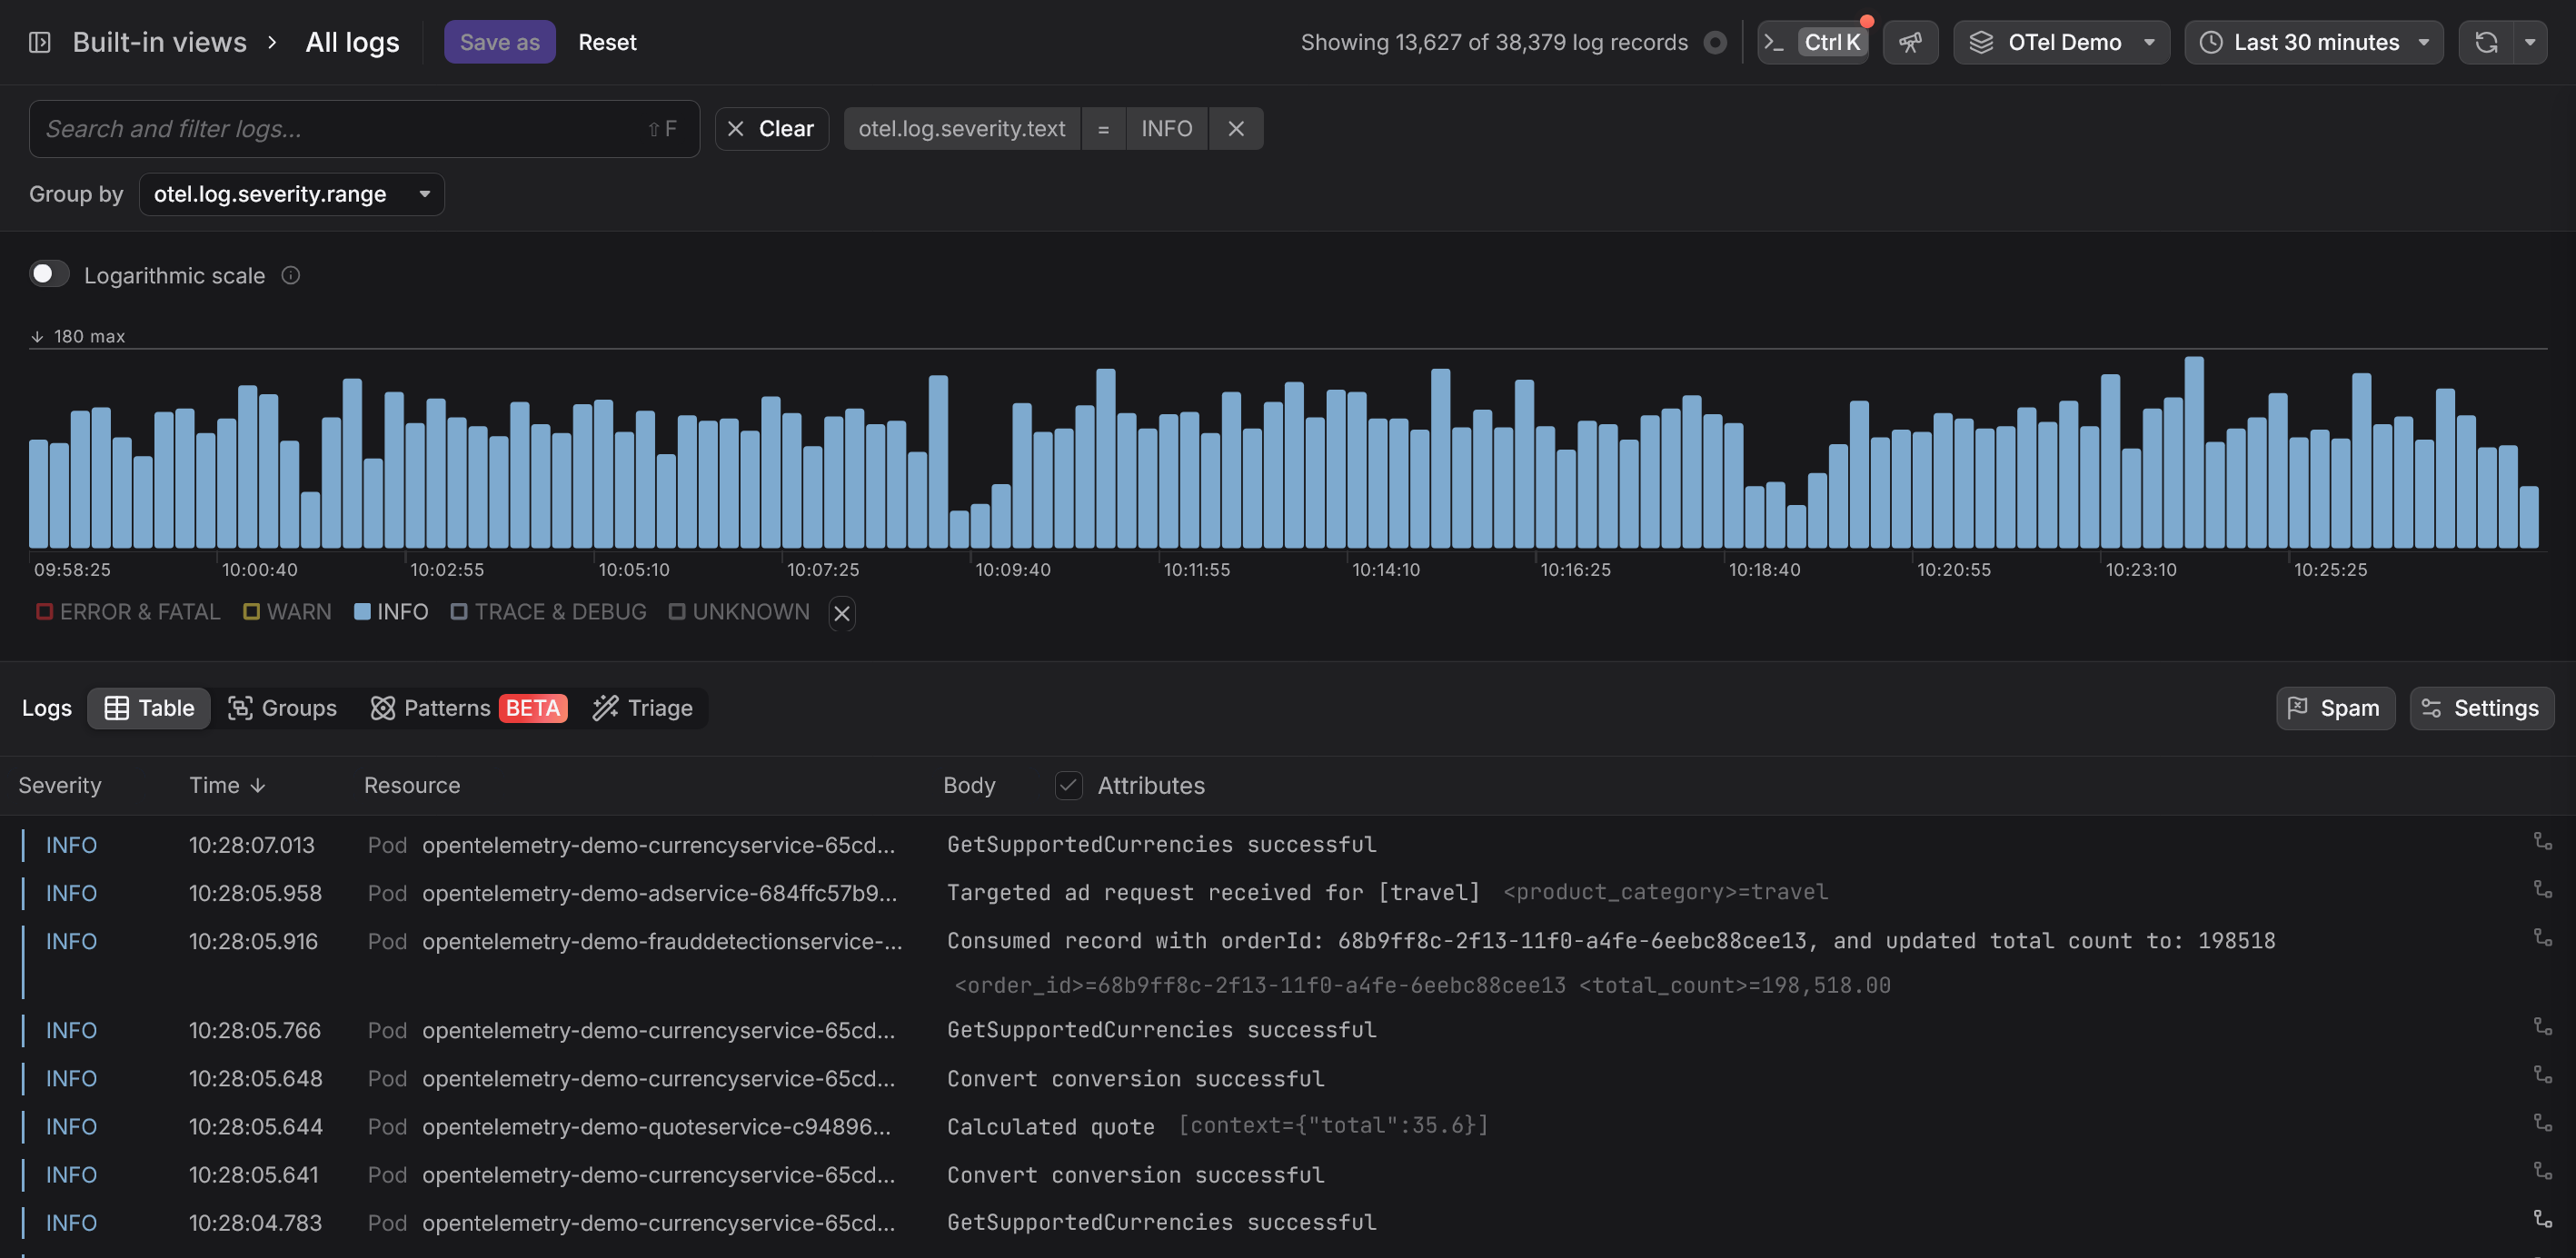Click the refresh logs icon
This screenshot has width=2576, height=1258.
(x=2486, y=42)
